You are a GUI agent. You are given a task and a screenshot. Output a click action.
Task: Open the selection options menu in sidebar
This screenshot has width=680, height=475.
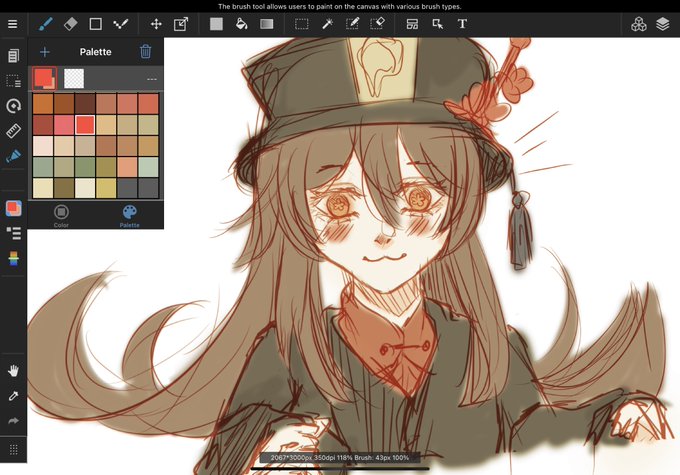click(x=13, y=81)
